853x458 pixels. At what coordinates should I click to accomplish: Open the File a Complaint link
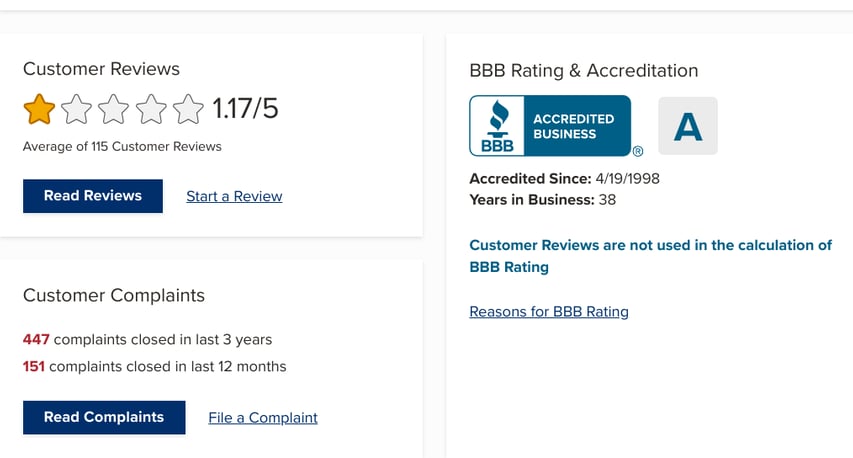[263, 418]
